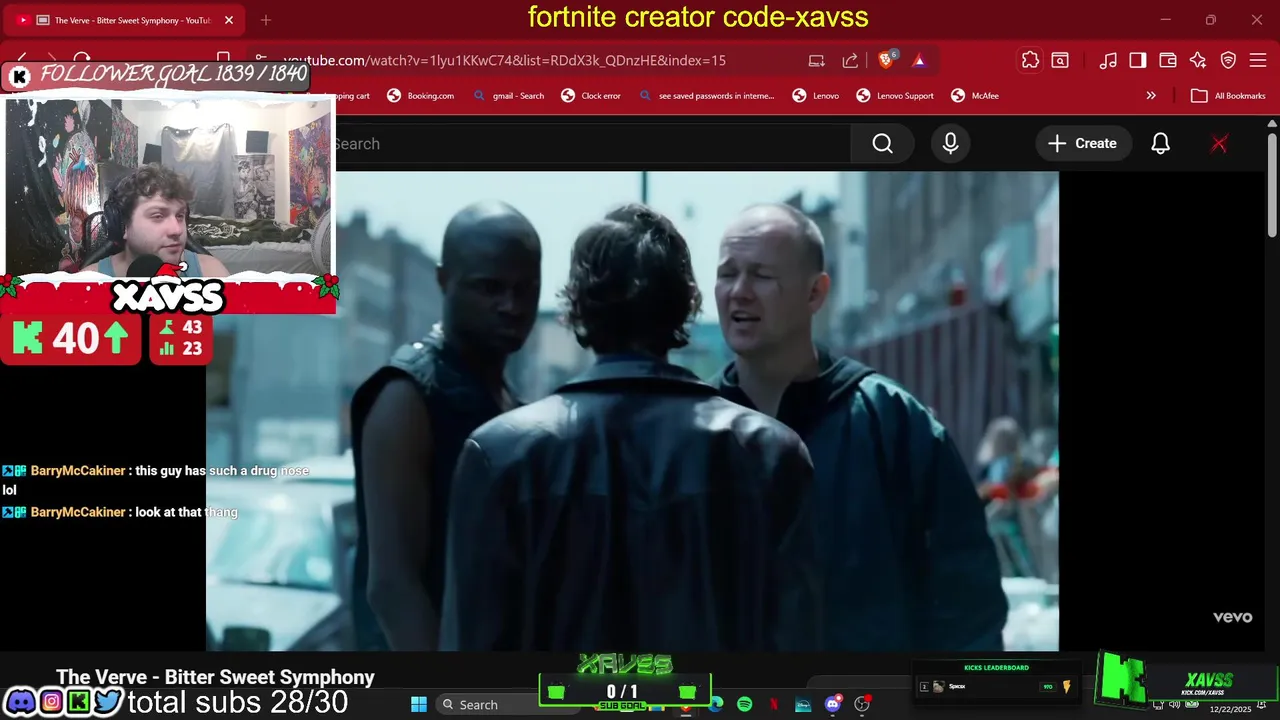Screen dimensions: 1280x720
Task: Click the taskbar volume speaker icon
Action: 1175,704
